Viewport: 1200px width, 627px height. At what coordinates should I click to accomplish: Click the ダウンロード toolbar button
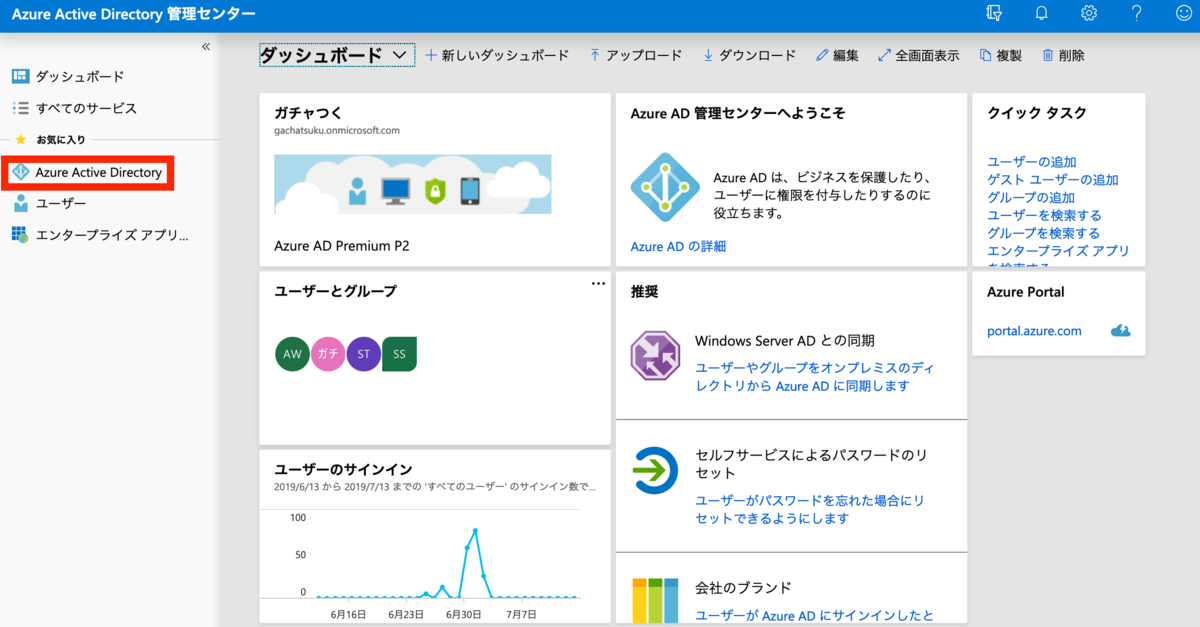(x=749, y=56)
